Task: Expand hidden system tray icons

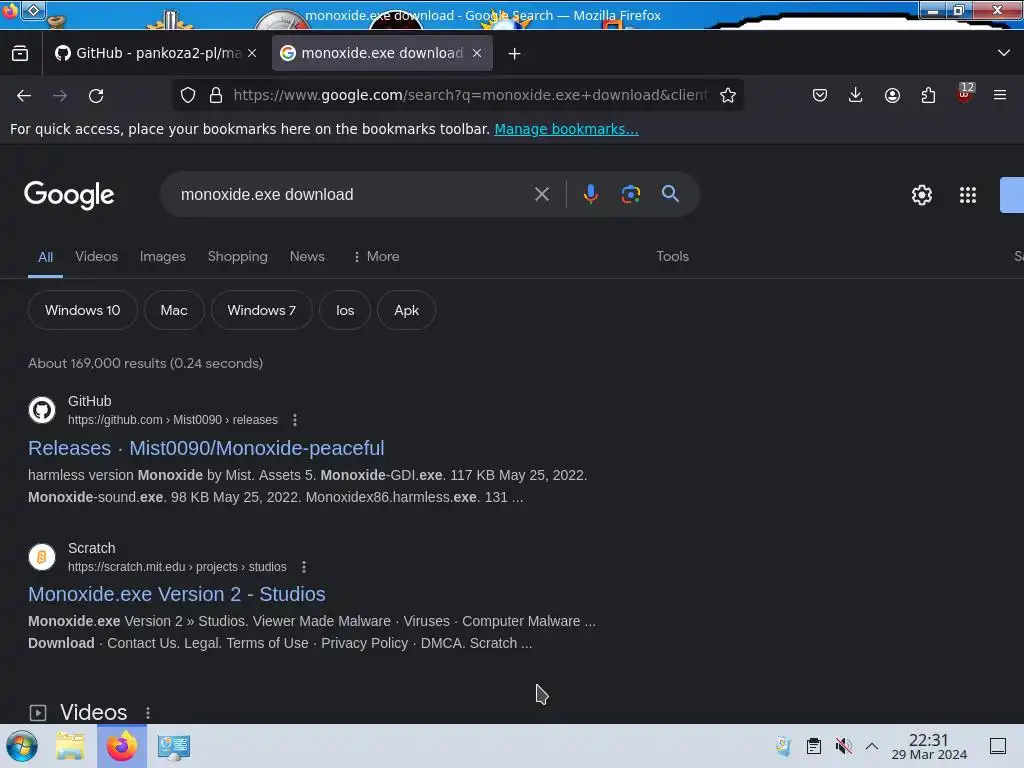Action: tap(872, 746)
